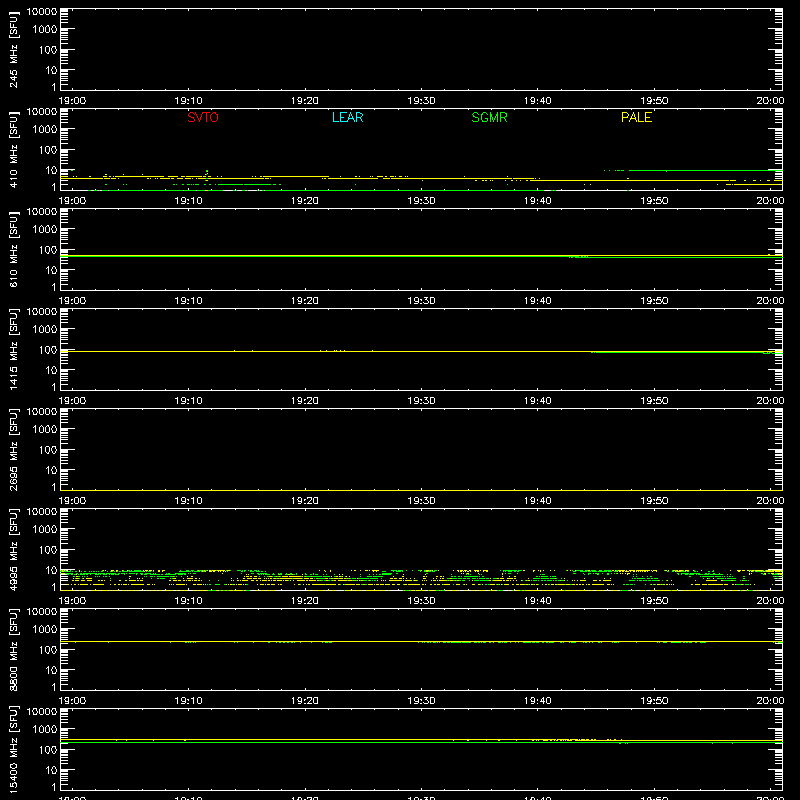Click 19:20 time label under 610 MHz panel
Viewport: 800px width, 800px height.
click(x=305, y=301)
